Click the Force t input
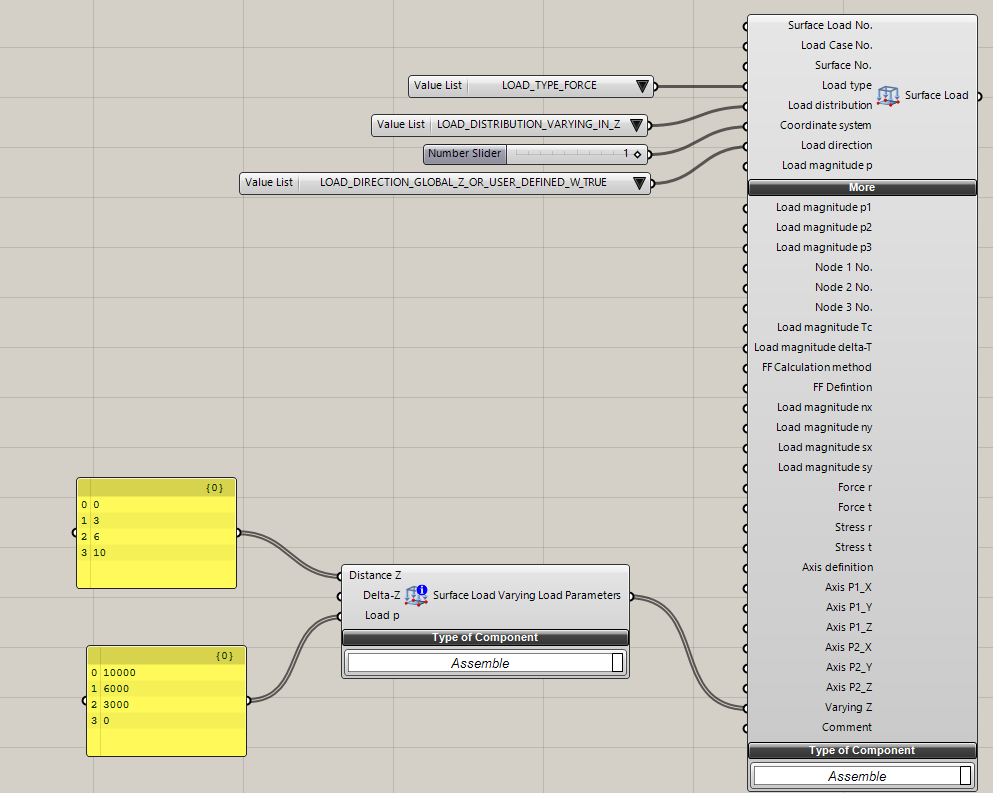 coord(854,507)
